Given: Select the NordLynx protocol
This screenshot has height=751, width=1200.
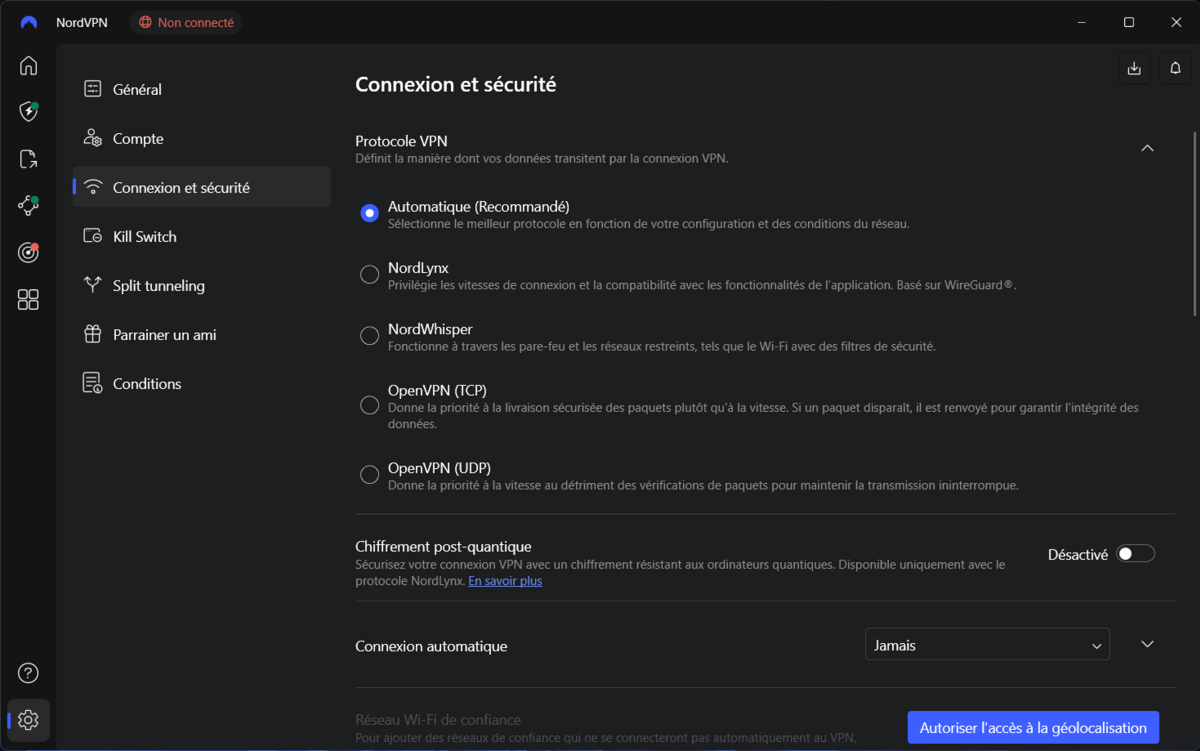Looking at the screenshot, I should pyautogui.click(x=369, y=274).
